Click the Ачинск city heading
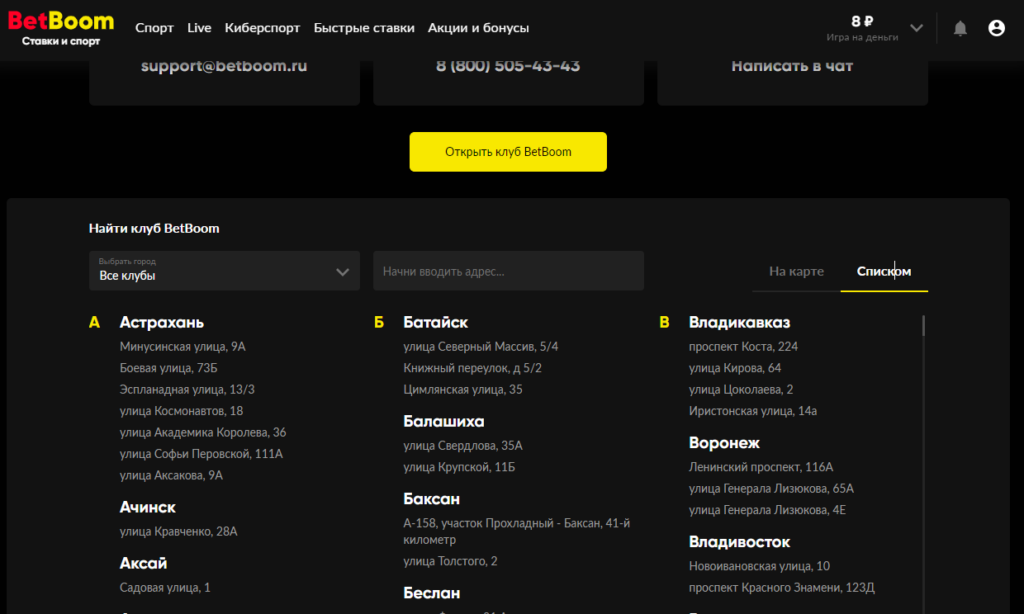 click(x=148, y=508)
